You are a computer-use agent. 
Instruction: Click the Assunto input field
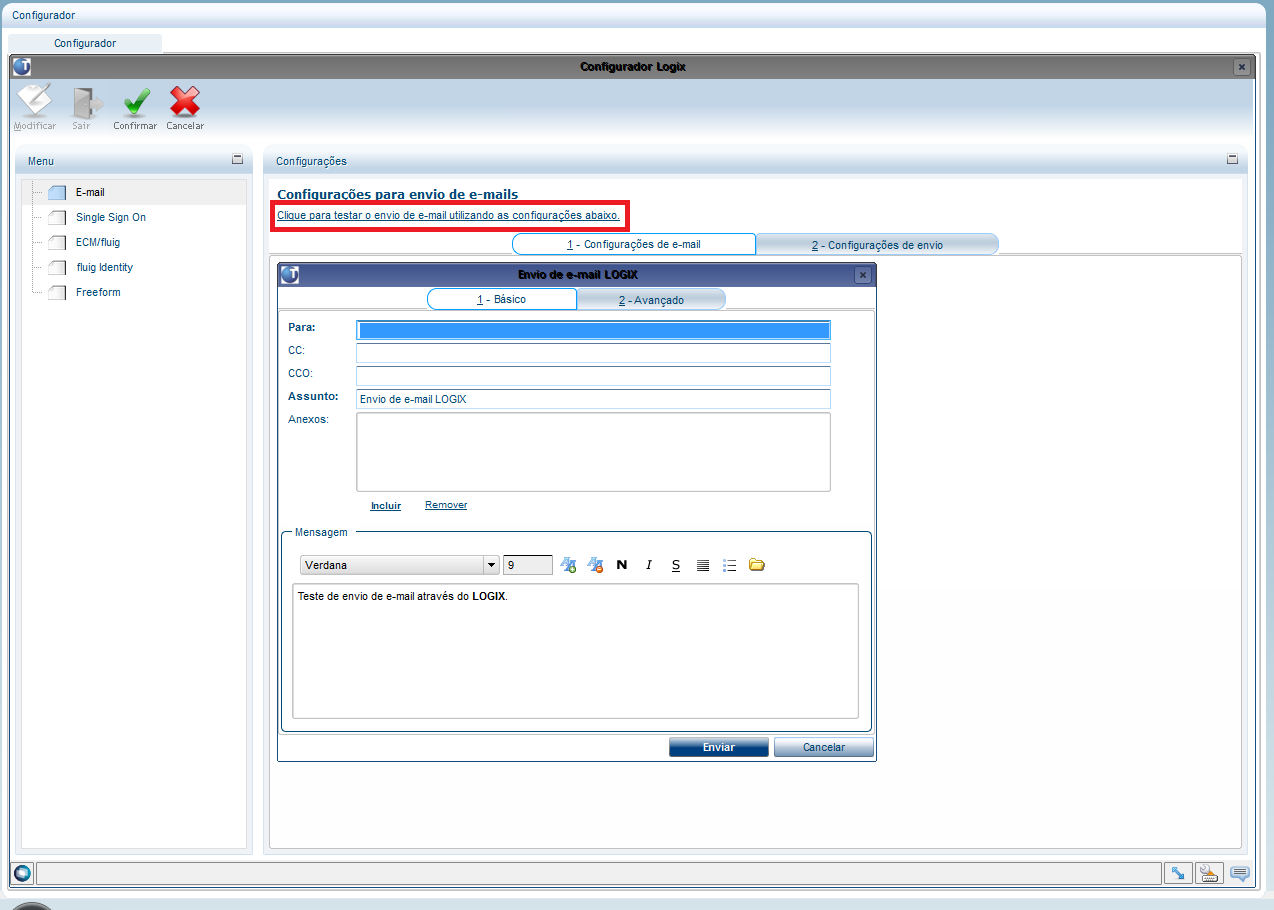coord(594,399)
